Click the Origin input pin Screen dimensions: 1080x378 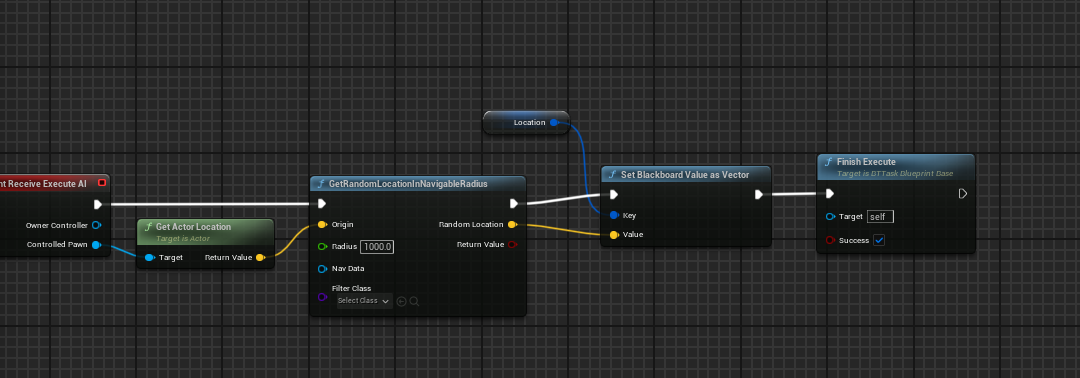point(322,224)
